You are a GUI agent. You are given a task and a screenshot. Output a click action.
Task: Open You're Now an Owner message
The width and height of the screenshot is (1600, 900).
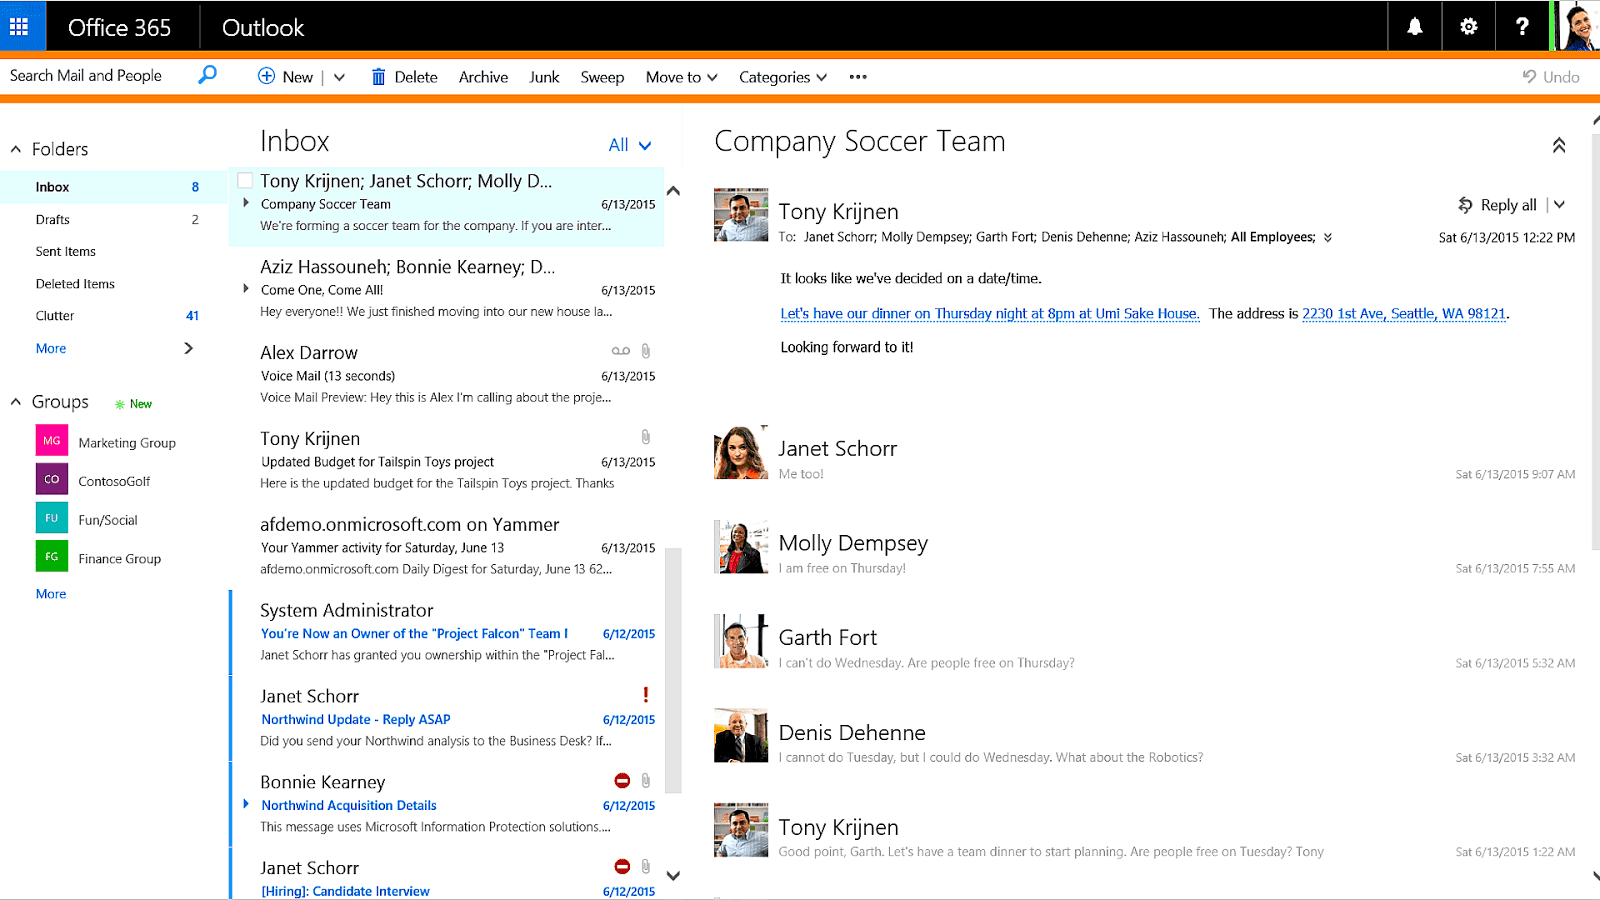[x=447, y=632]
